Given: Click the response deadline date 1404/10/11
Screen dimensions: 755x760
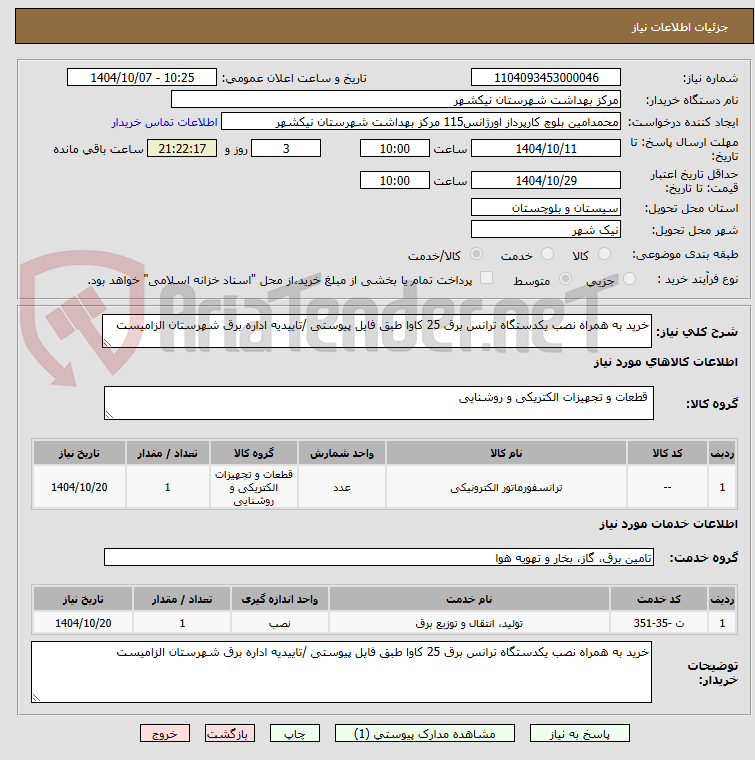Looking at the screenshot, I should pyautogui.click(x=546, y=148).
